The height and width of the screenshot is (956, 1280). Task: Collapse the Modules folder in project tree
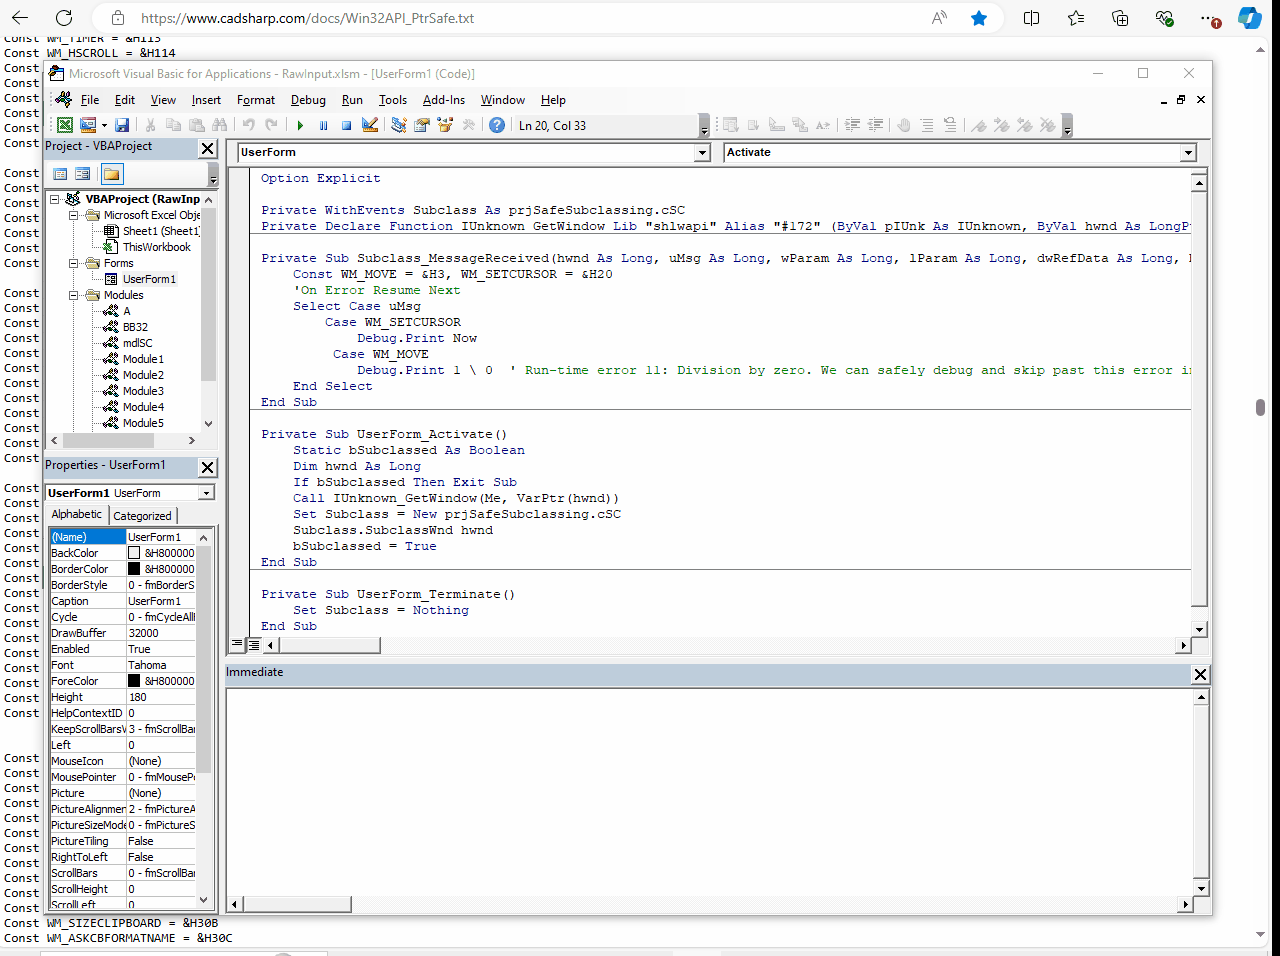pos(74,295)
